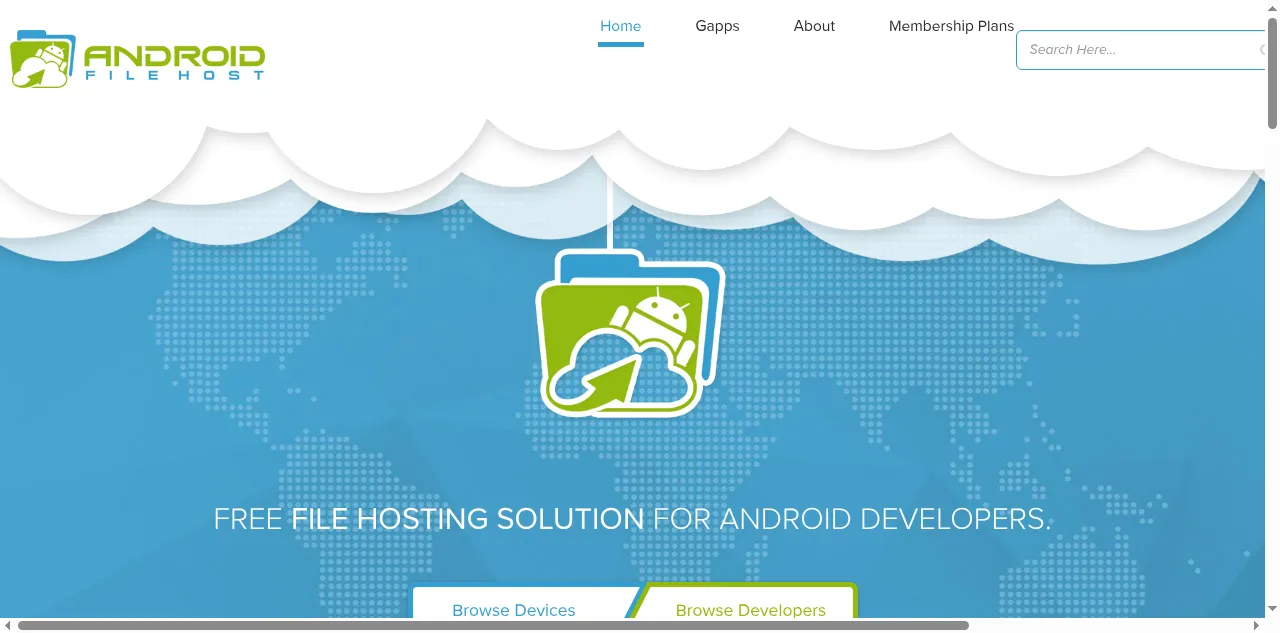View Membership Plans
1280x633 pixels.
click(x=951, y=26)
